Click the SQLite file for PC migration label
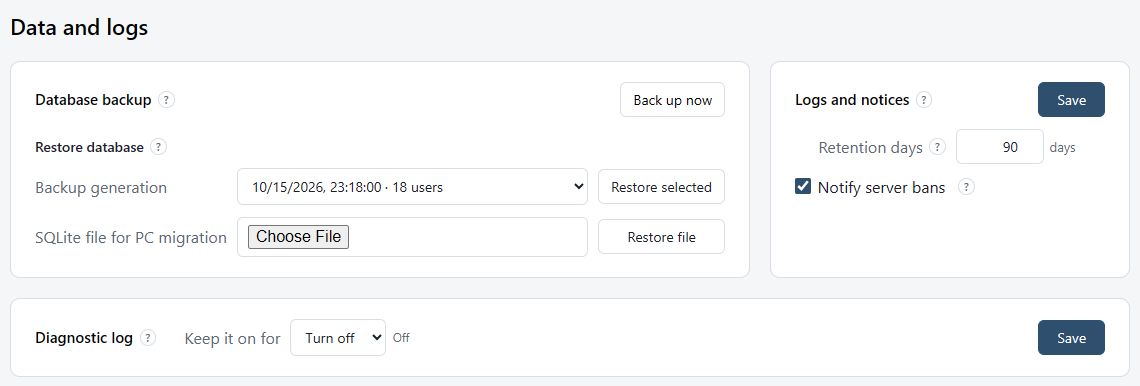The image size is (1140, 386). [x=131, y=238]
